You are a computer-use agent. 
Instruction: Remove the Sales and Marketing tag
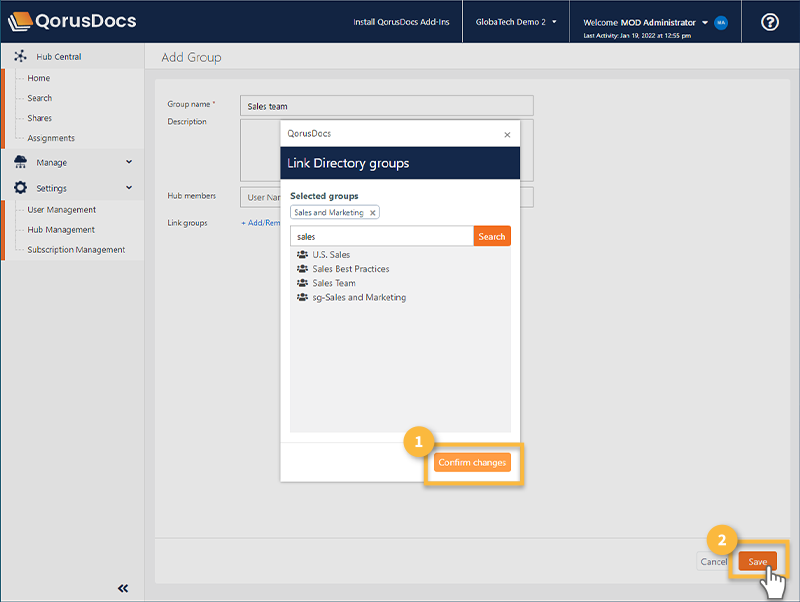pyautogui.click(x=372, y=213)
